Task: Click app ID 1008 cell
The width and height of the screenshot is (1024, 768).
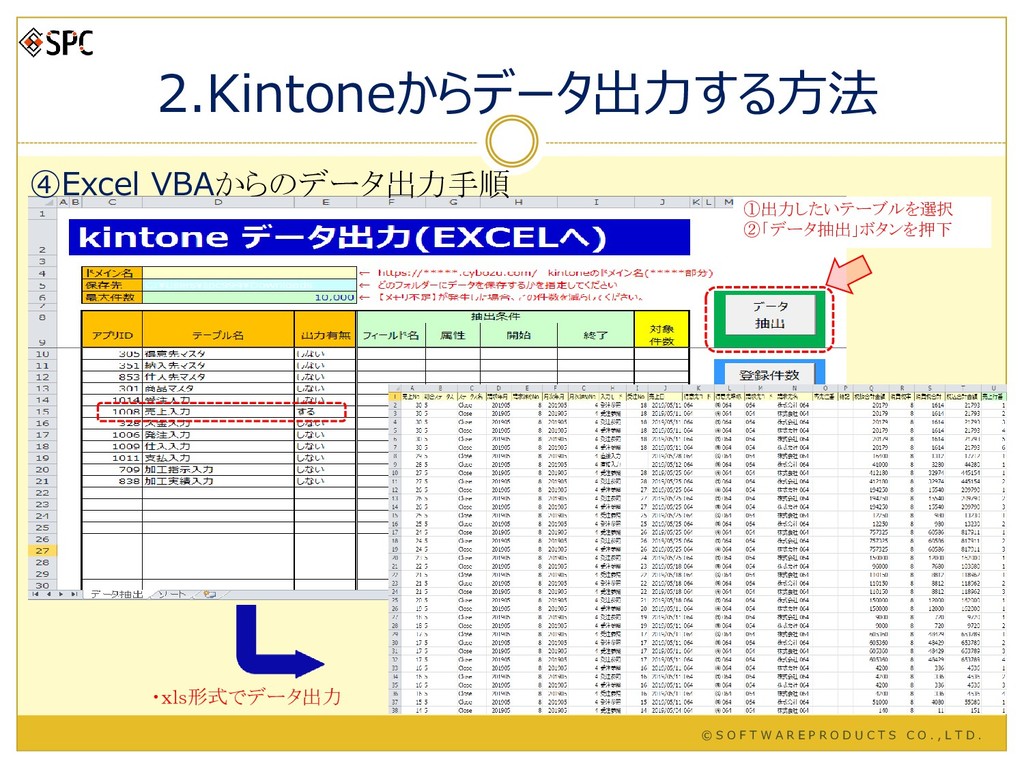Action: click(x=112, y=411)
